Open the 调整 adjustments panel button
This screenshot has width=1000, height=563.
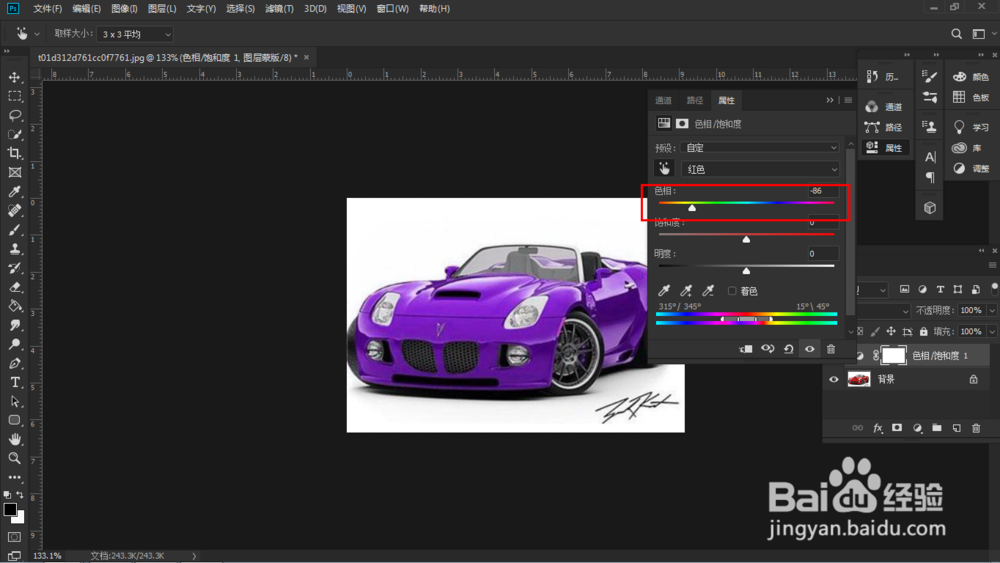[971, 168]
